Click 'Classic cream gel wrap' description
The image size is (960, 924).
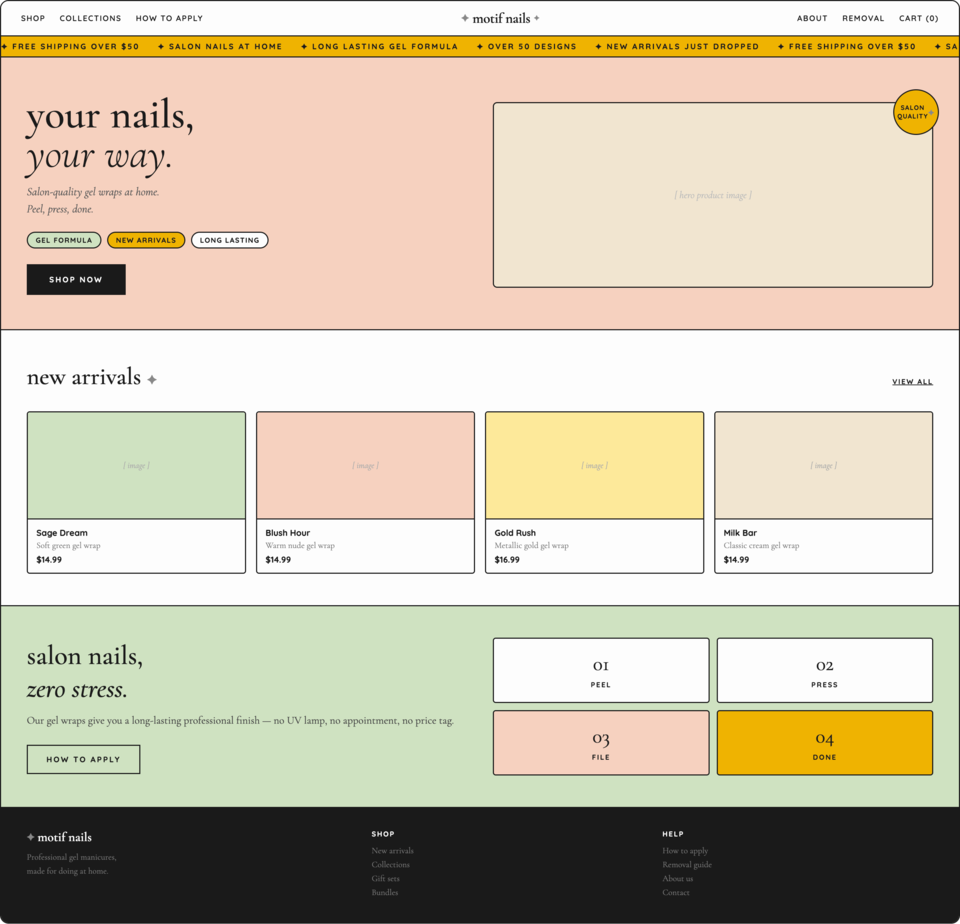coord(761,546)
